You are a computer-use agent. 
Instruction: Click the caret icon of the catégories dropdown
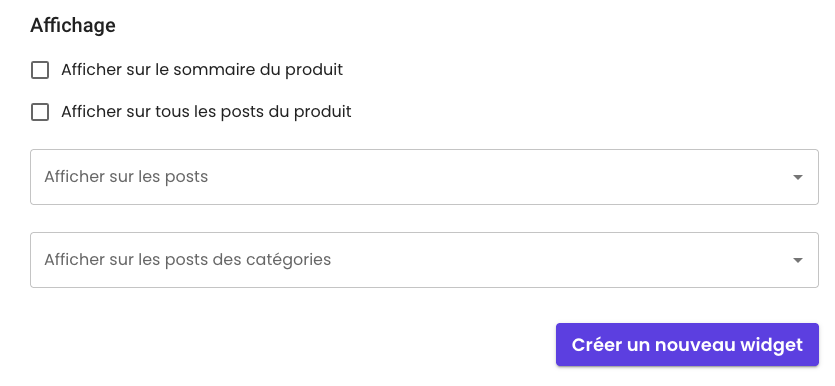797,260
